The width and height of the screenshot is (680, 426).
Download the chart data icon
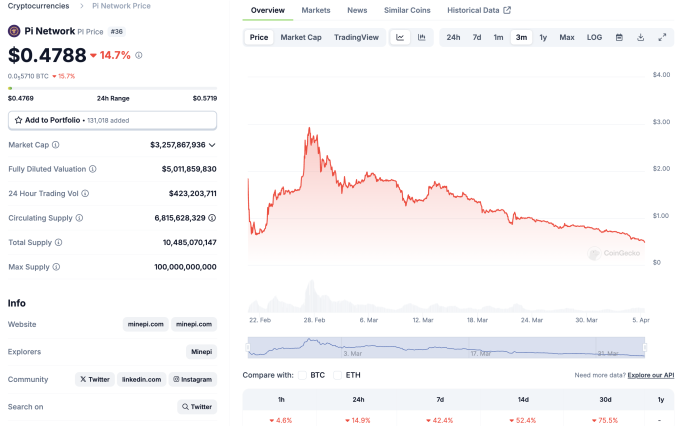tap(641, 37)
